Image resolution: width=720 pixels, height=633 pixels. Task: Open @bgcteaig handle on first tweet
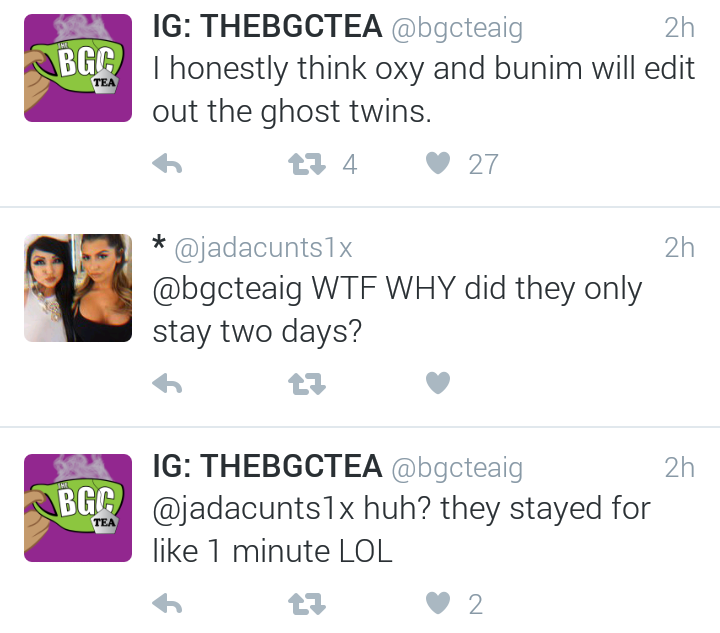457,28
